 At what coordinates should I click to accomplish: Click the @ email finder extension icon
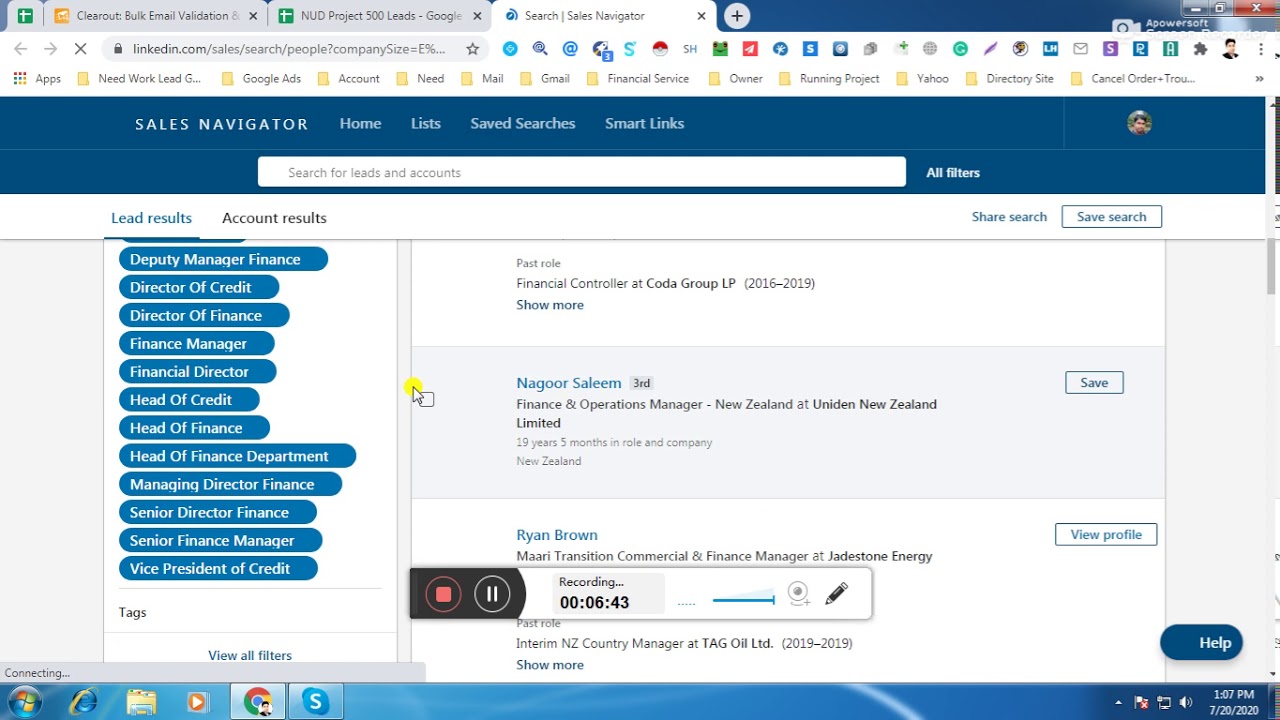570,49
